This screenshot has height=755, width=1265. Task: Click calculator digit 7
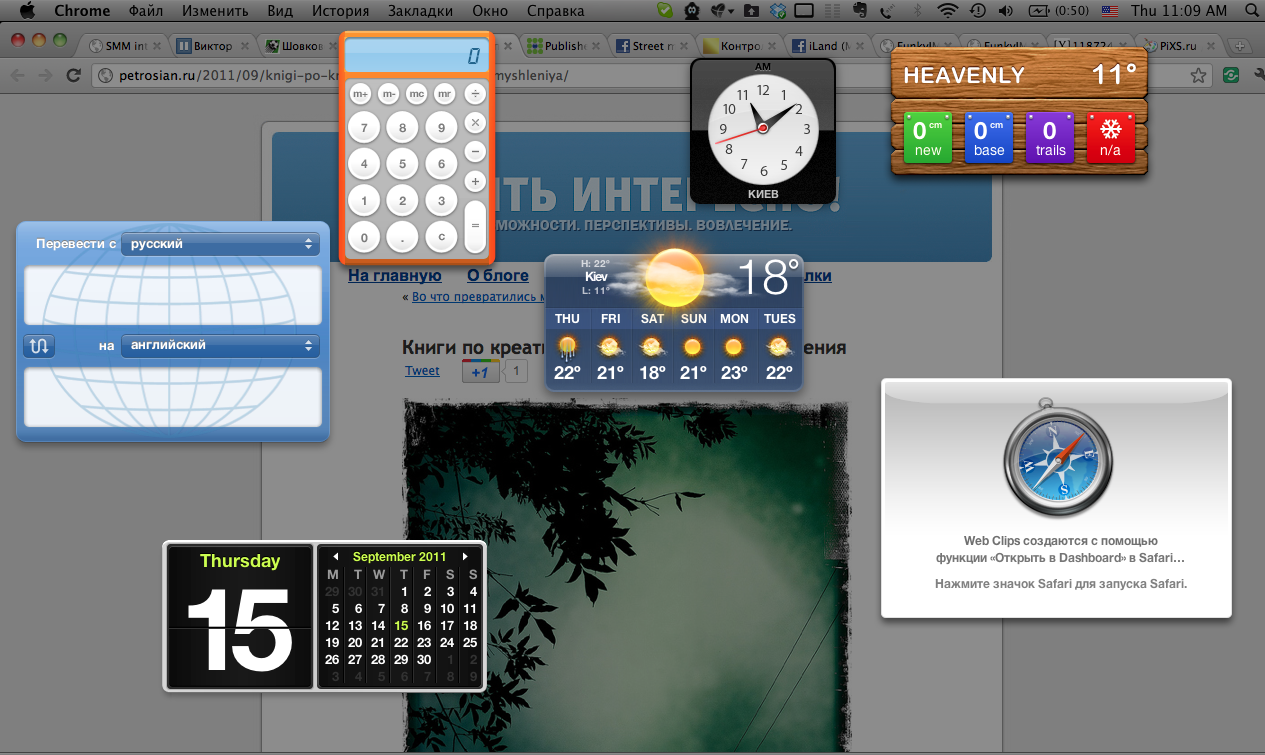364,128
